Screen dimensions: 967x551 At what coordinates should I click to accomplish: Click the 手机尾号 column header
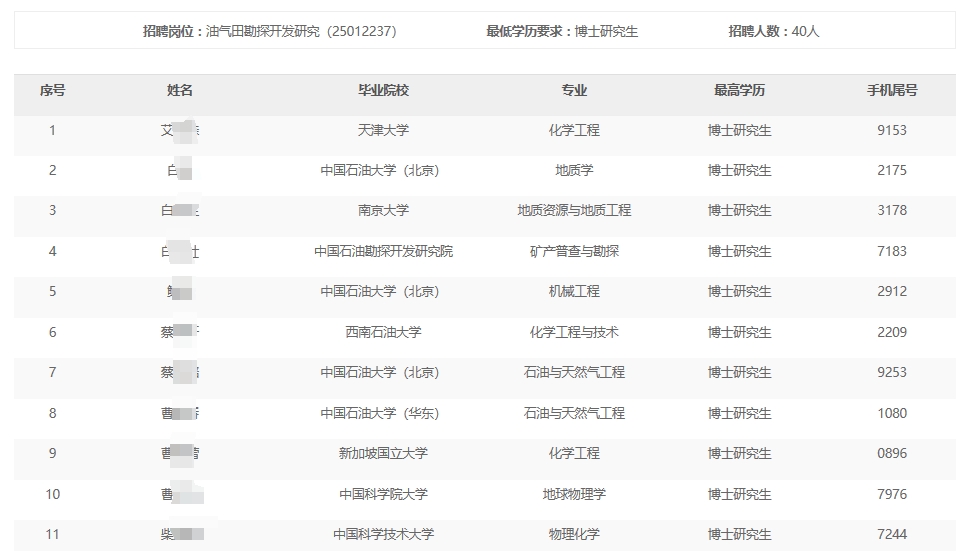click(891, 90)
